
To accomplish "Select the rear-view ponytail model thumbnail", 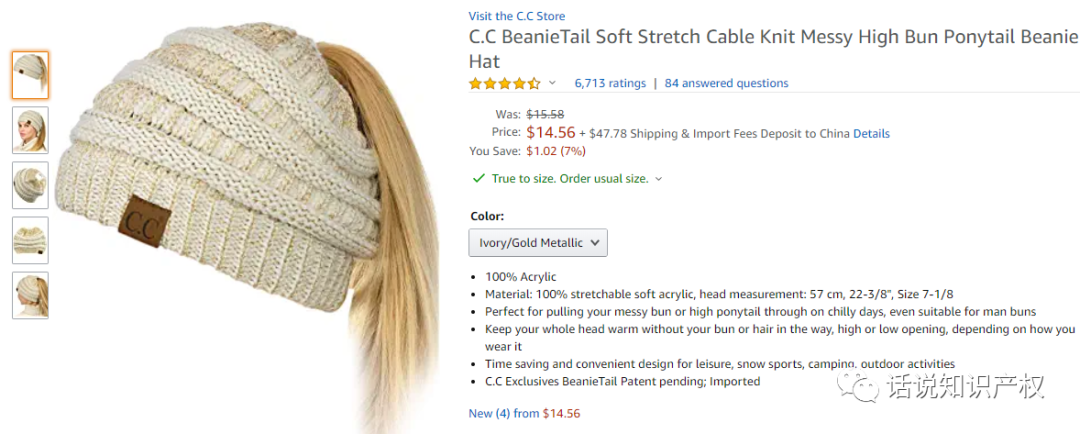I will (30, 295).
